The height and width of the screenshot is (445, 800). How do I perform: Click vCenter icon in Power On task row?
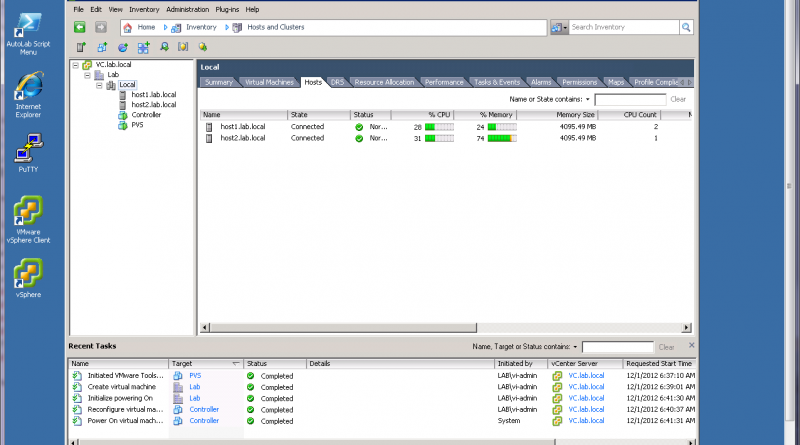(557, 421)
